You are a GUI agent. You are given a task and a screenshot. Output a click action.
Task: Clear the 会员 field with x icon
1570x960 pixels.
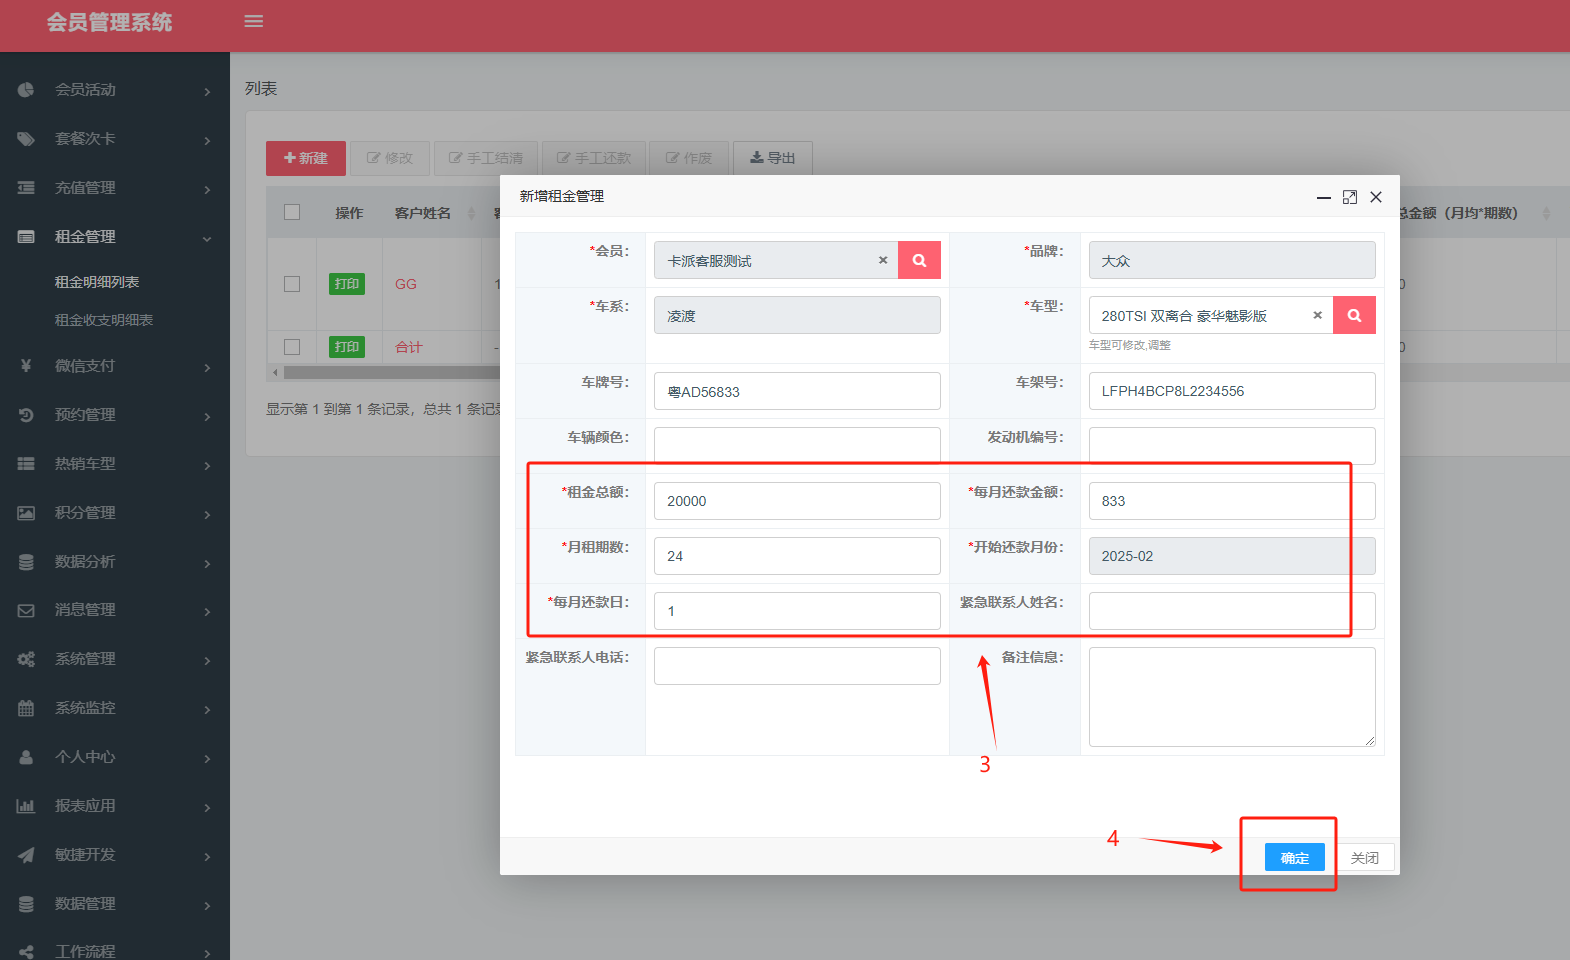point(883,260)
